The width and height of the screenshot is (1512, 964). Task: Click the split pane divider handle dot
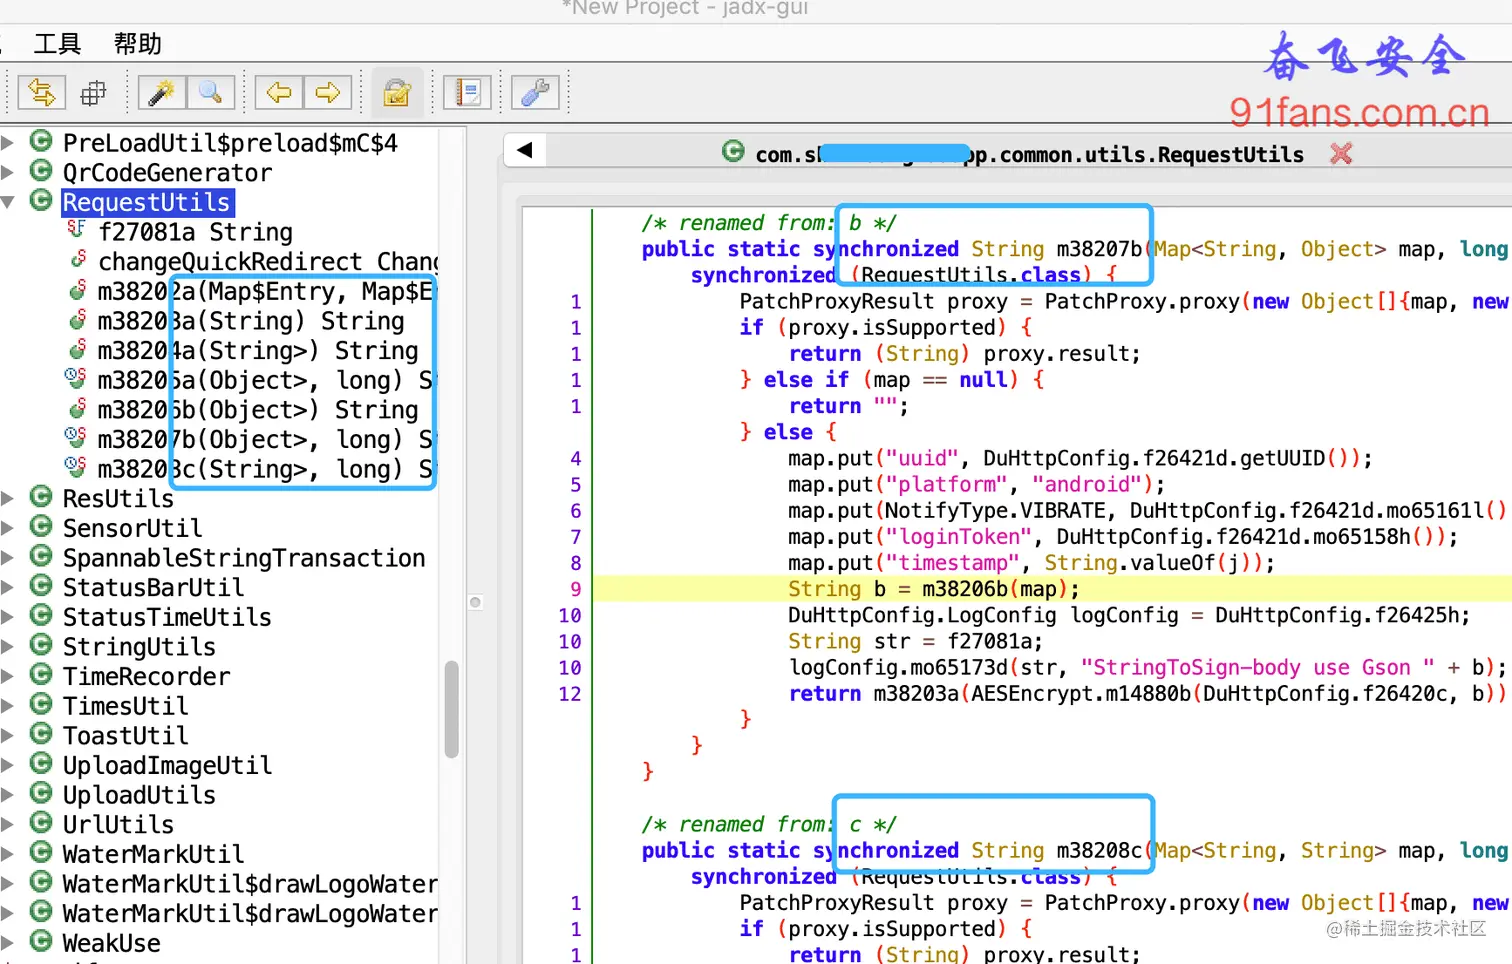point(476,602)
